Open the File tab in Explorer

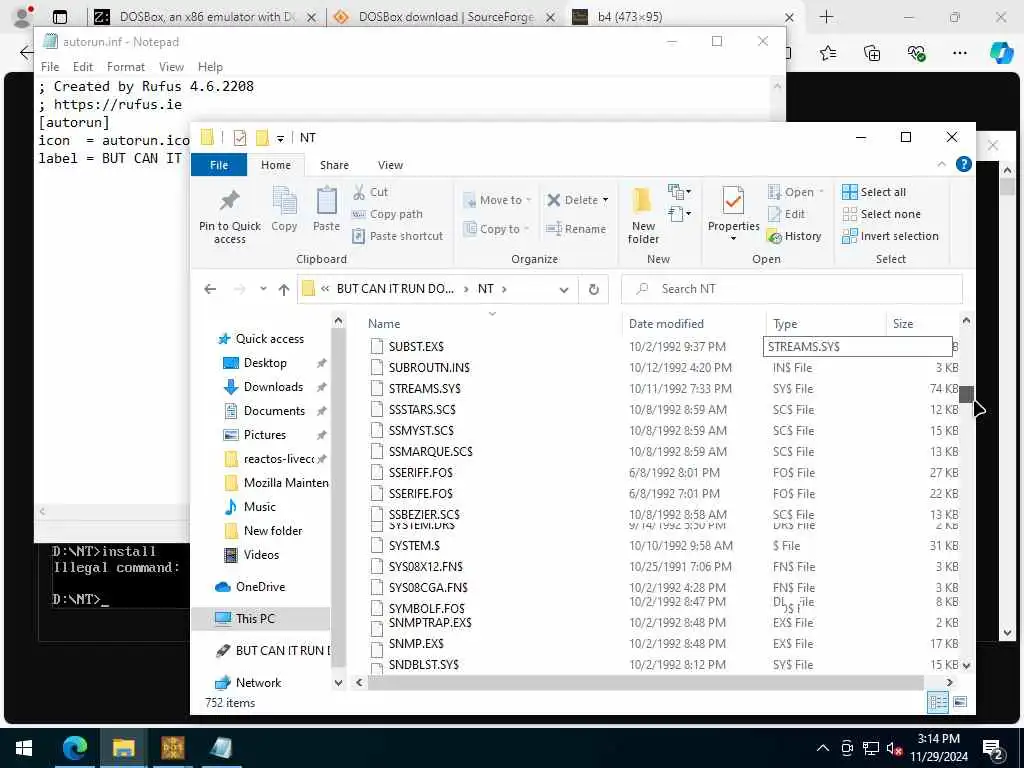[219, 165]
